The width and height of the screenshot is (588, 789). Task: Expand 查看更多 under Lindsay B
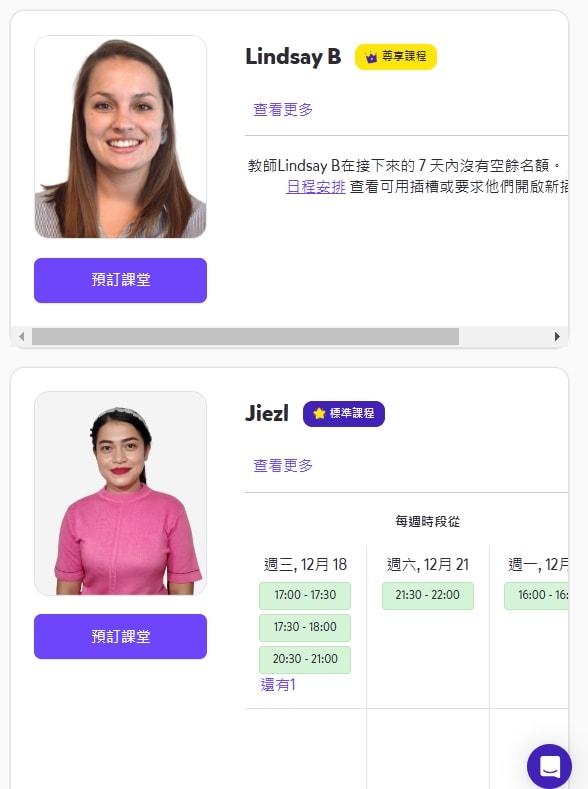283,109
